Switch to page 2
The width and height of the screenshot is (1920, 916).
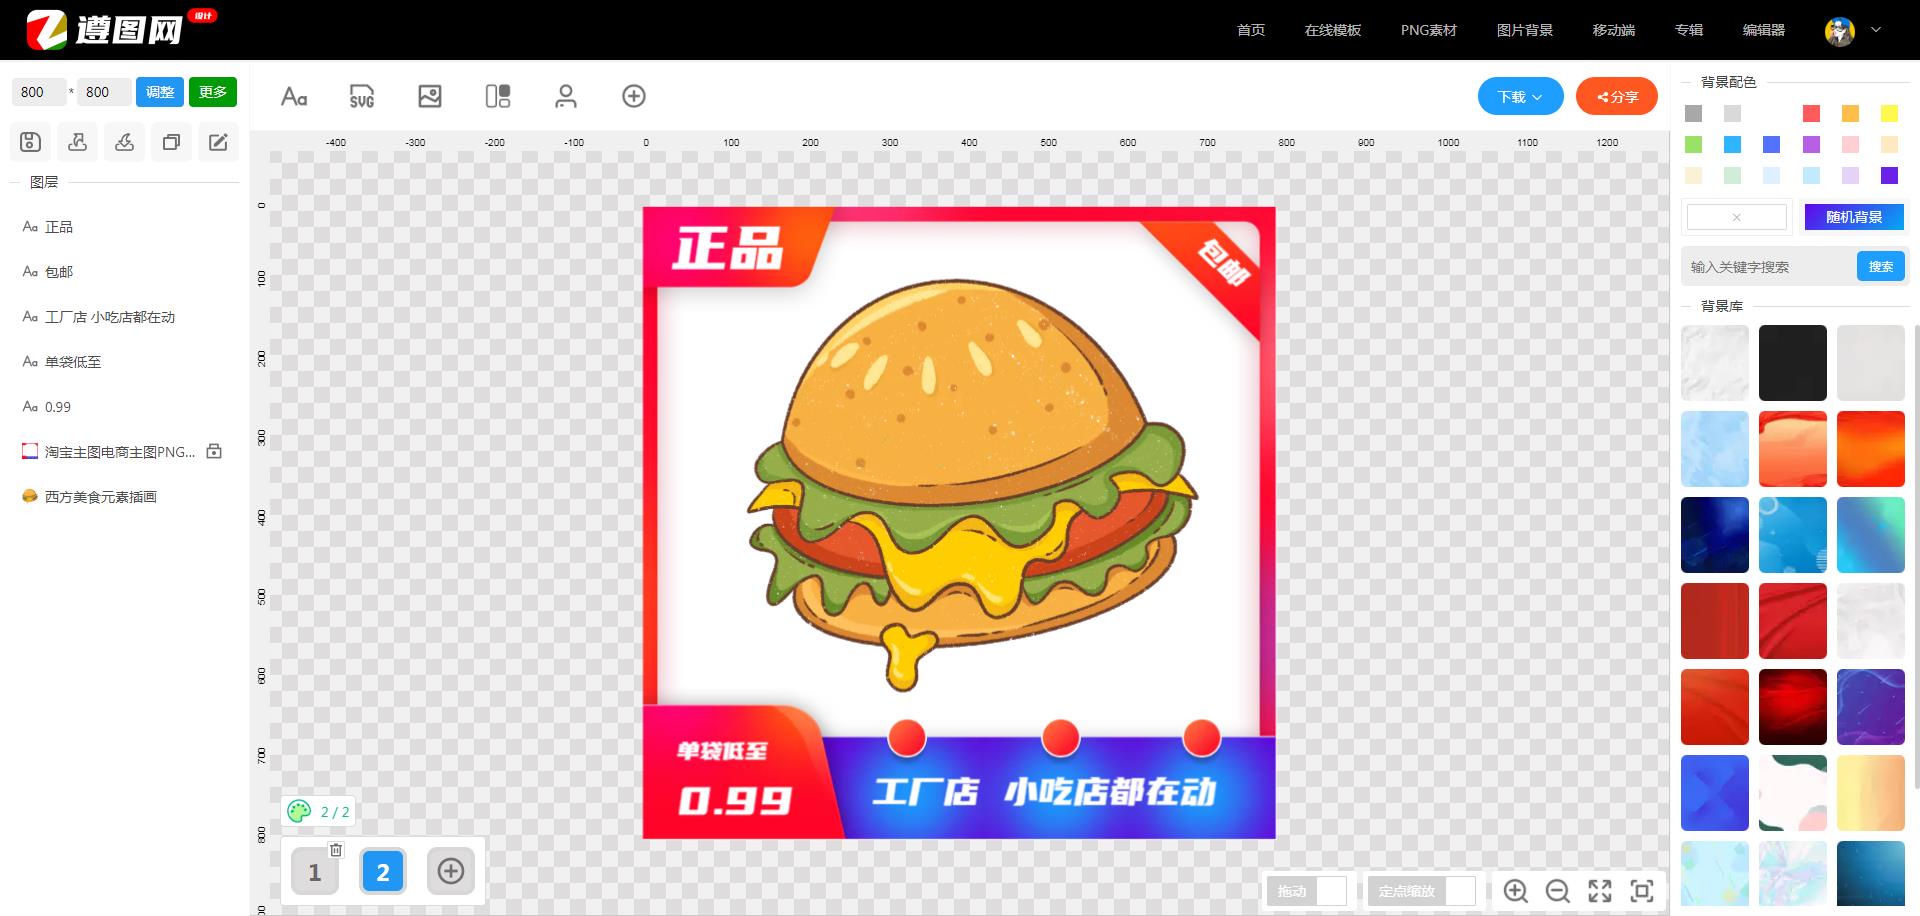coord(382,872)
